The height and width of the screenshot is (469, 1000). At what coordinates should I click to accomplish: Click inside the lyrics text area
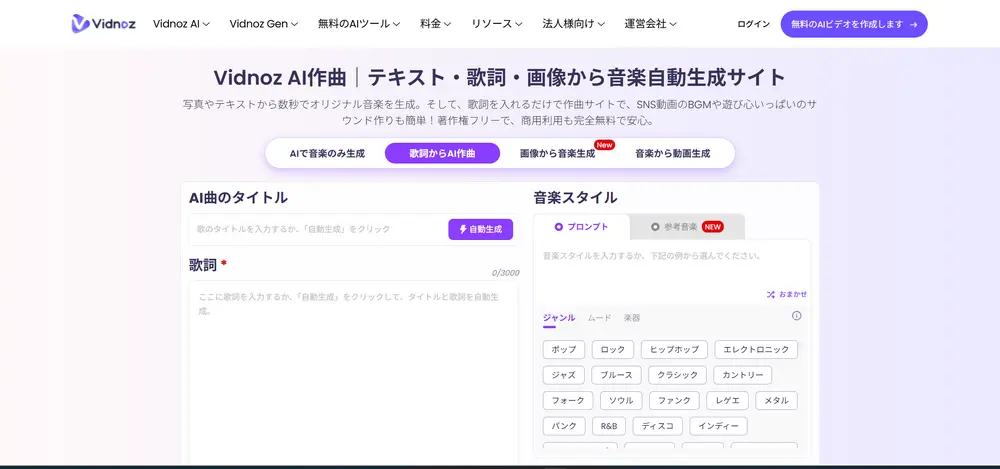tap(353, 373)
